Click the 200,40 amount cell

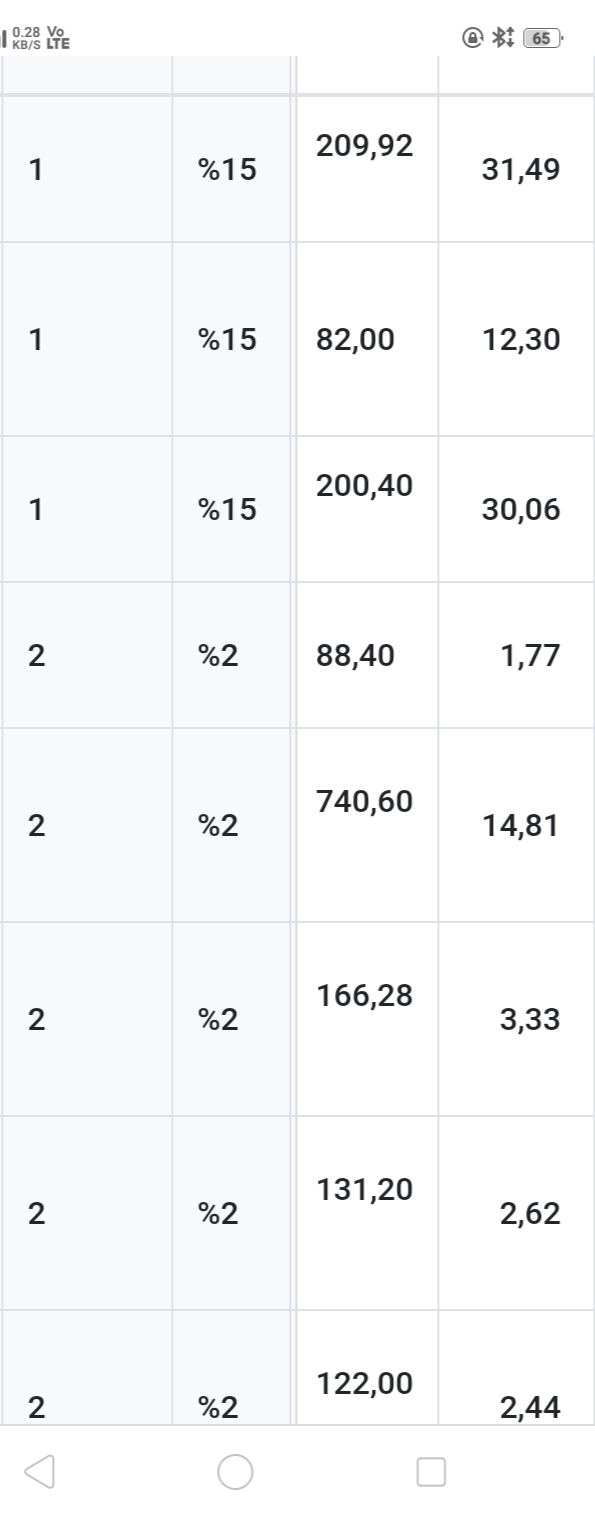tap(367, 509)
